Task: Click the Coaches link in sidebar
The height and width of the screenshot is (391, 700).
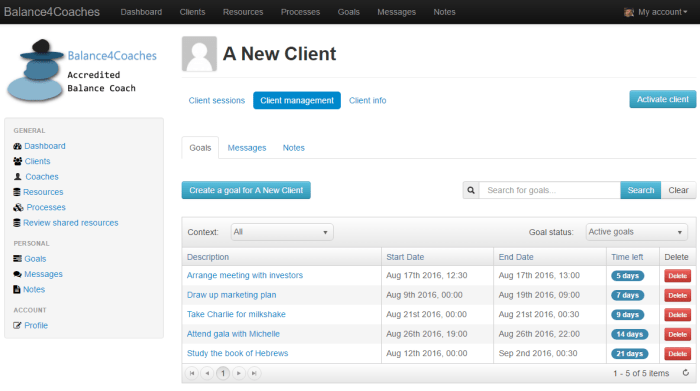Action: point(42,177)
